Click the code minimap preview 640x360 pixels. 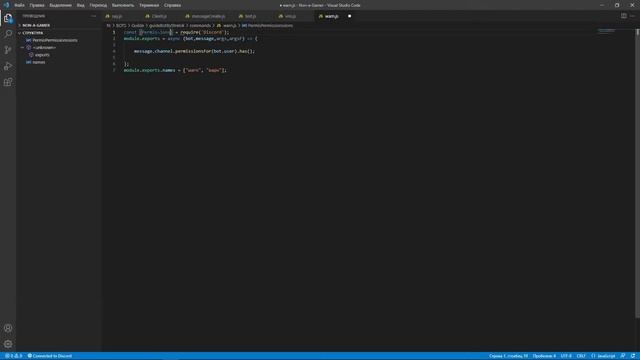(606, 31)
